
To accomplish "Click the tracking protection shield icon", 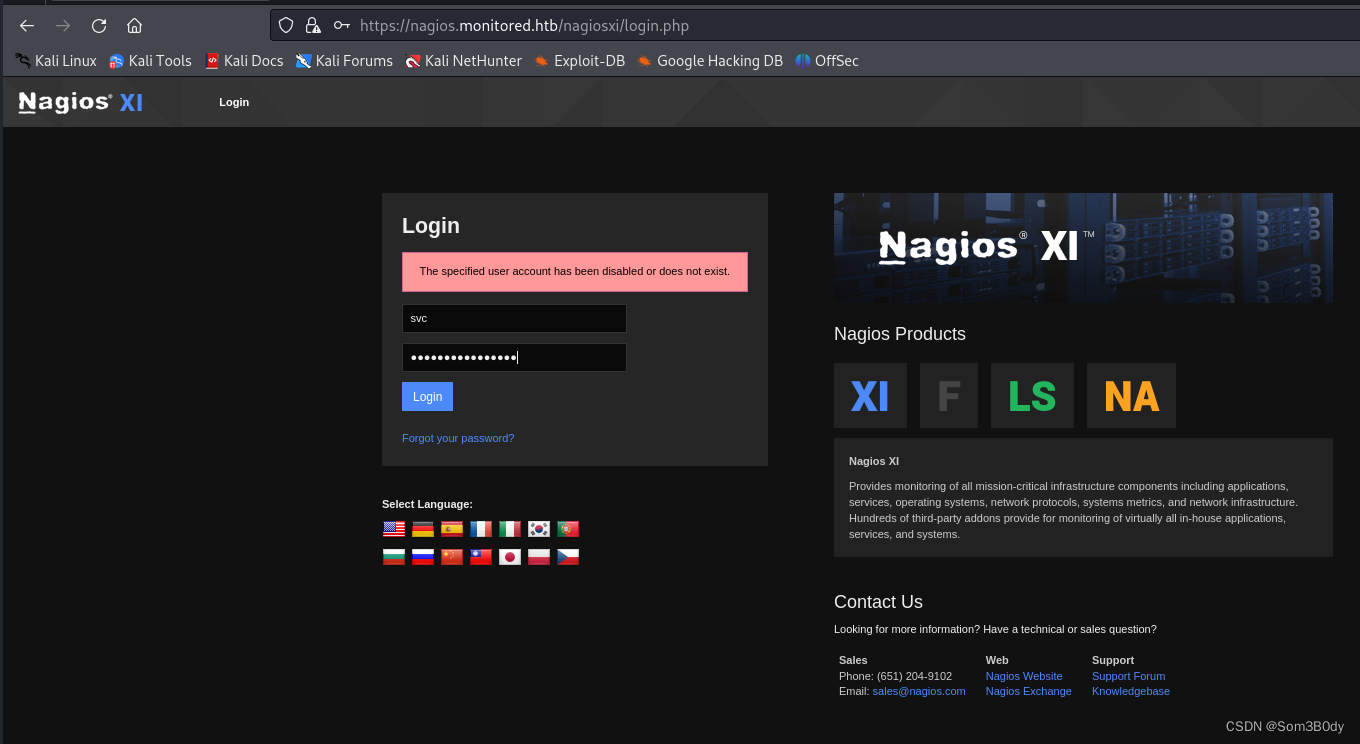I will pos(286,26).
